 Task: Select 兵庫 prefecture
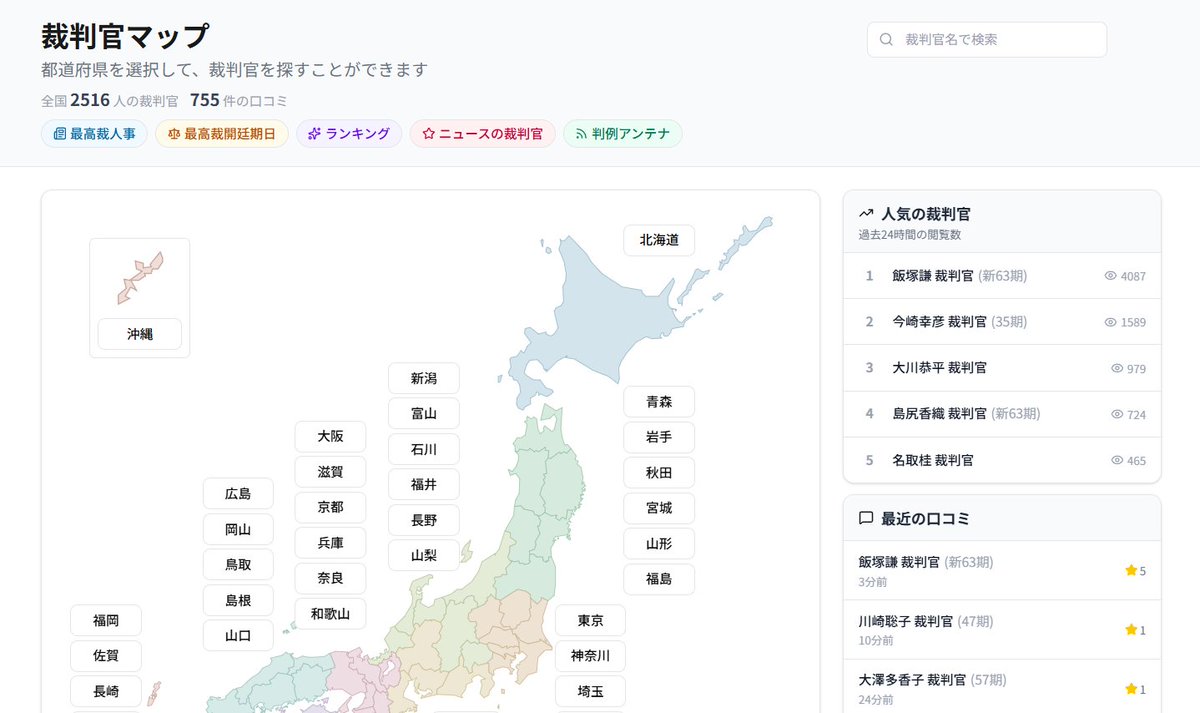point(330,543)
